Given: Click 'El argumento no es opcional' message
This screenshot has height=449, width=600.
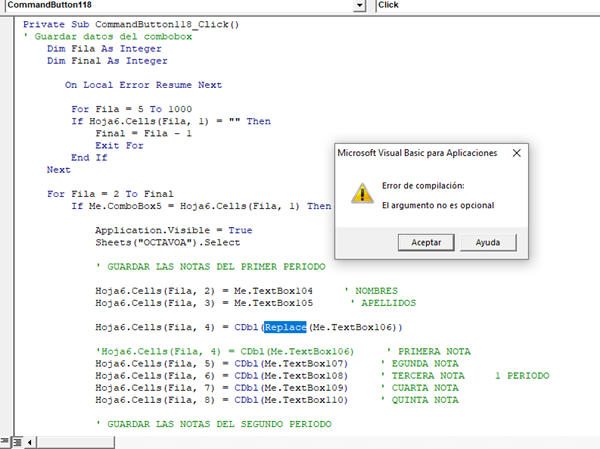Looking at the screenshot, I should (x=438, y=206).
